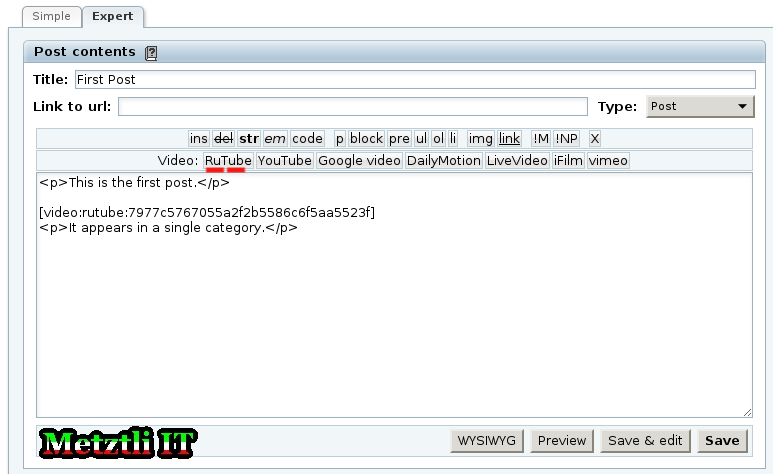Insert li list item tag
The image size is (778, 474).
pos(453,138)
